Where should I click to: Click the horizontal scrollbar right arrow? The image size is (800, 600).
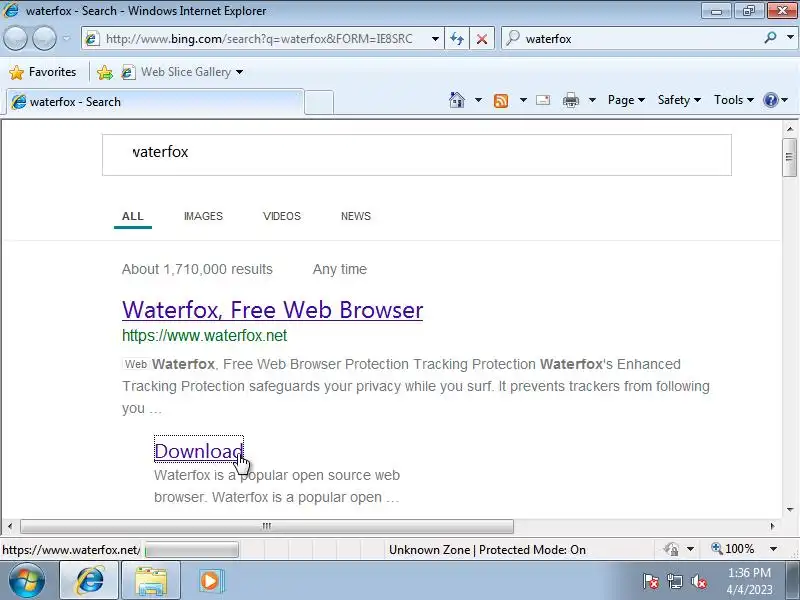[x=772, y=526]
